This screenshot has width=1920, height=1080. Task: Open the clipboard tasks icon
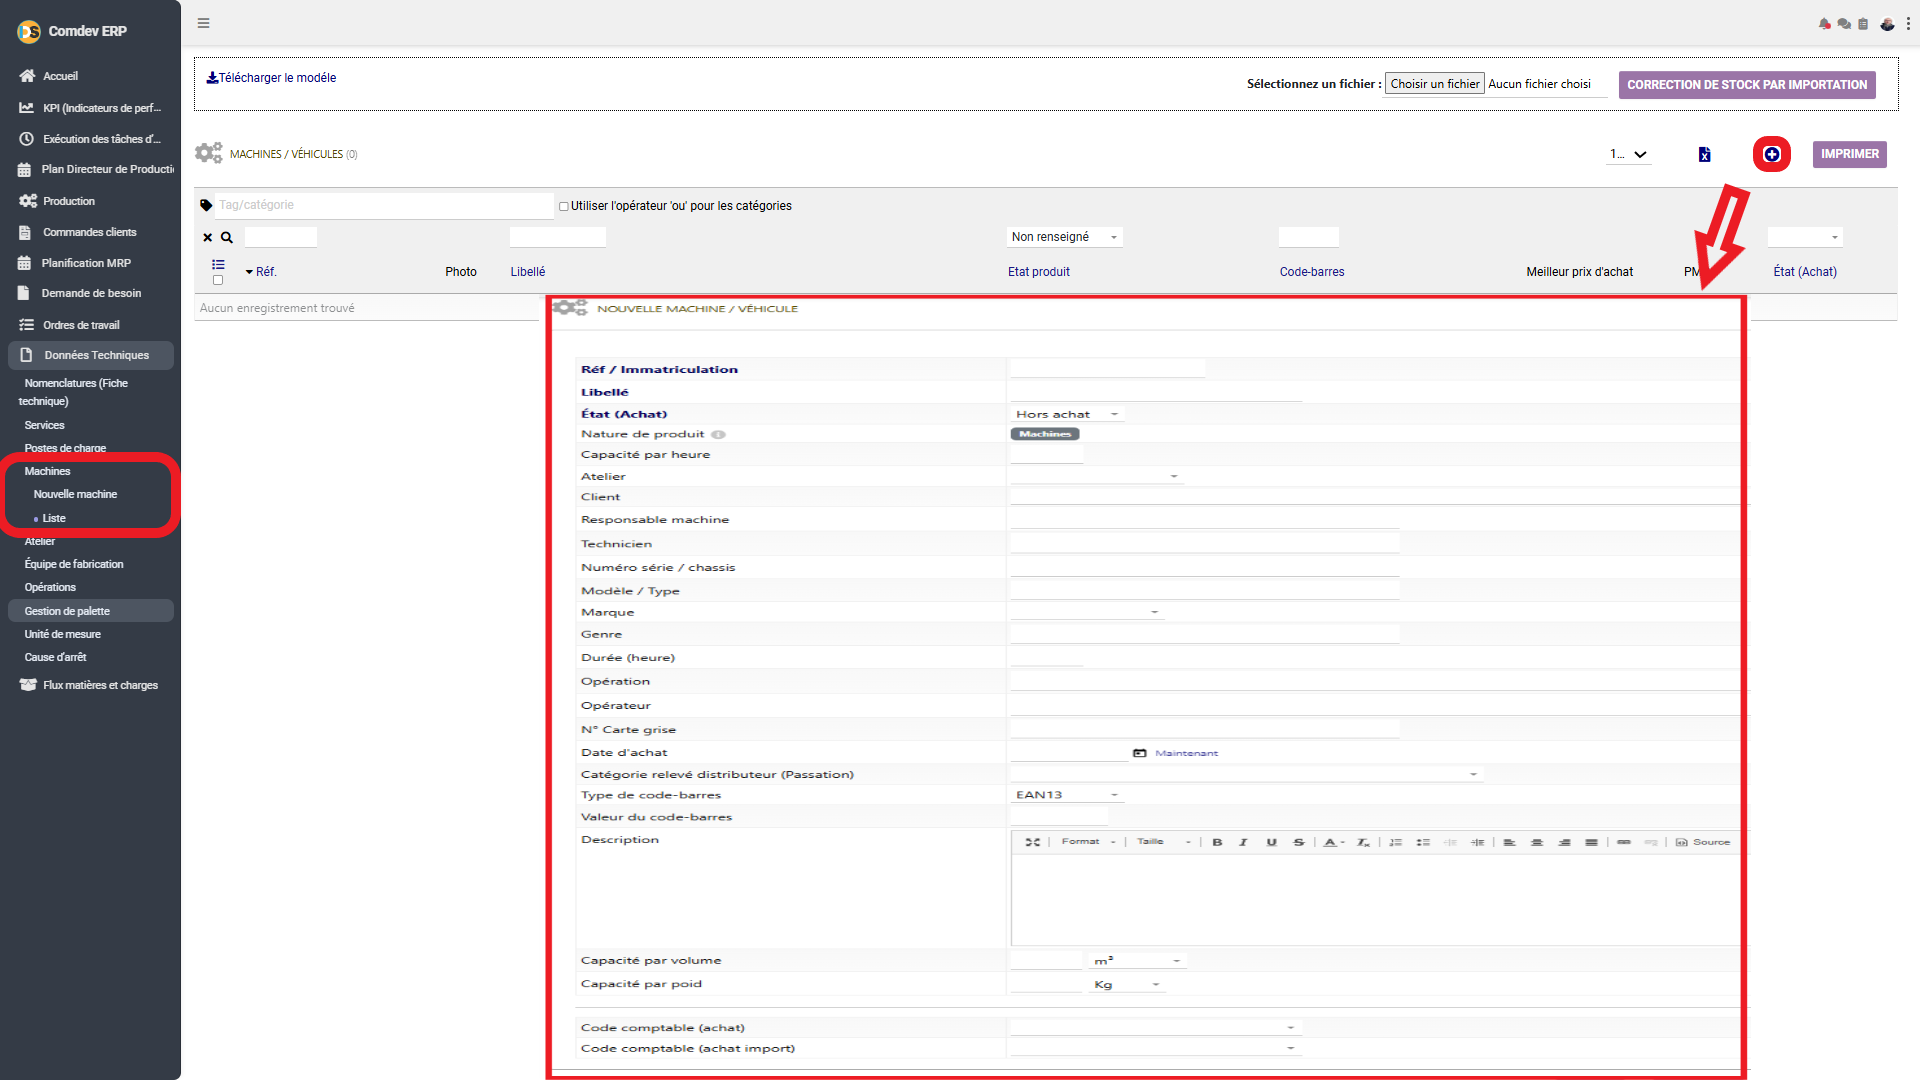point(1863,24)
